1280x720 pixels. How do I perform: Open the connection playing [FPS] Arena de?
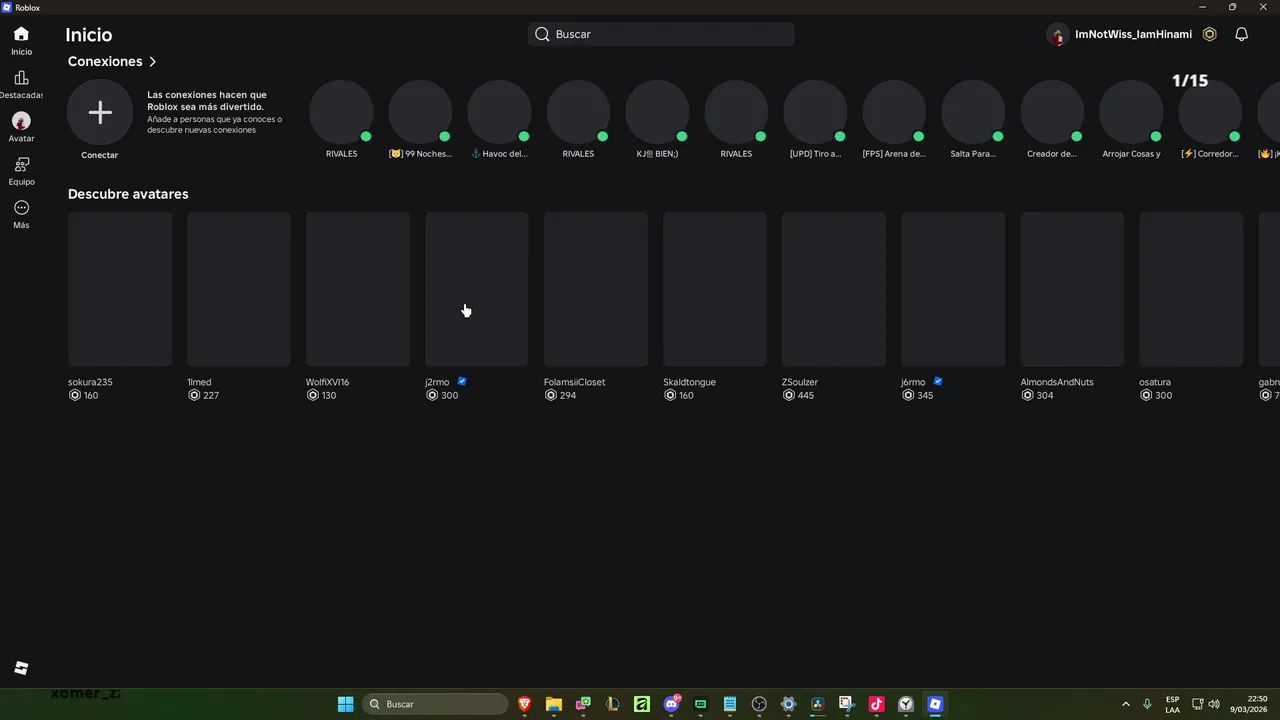tap(894, 112)
